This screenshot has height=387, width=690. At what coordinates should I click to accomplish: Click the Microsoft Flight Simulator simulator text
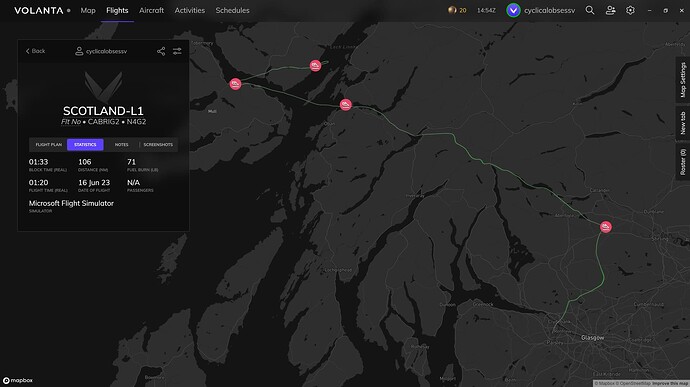click(x=71, y=203)
